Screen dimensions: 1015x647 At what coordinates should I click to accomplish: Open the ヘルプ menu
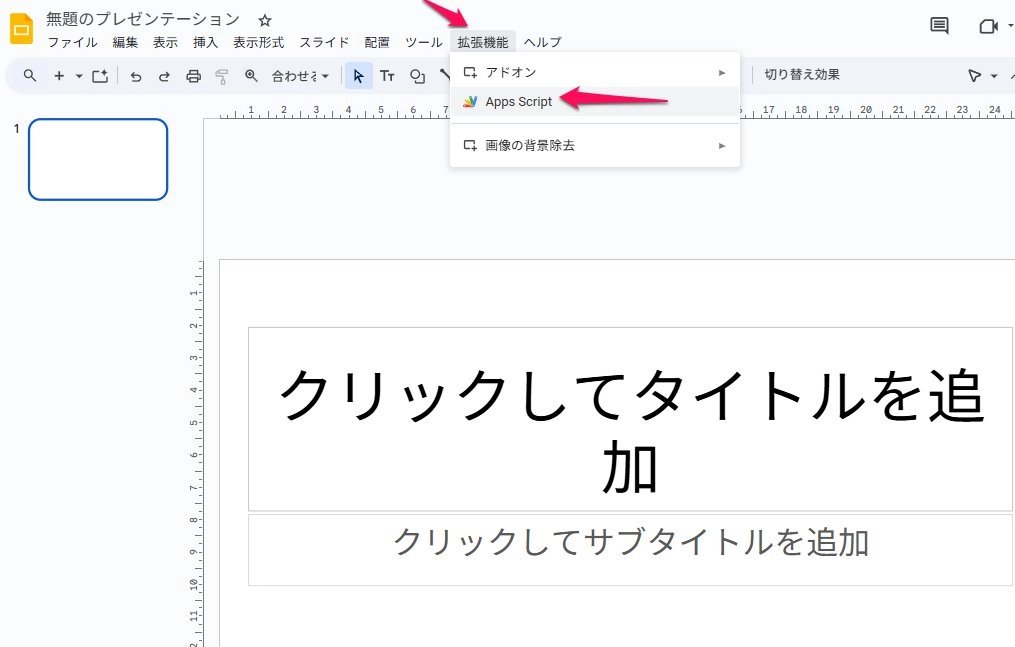542,43
